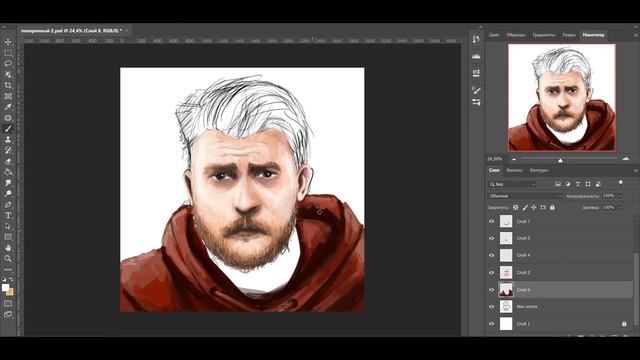Open the Navigator panel options menu
This screenshot has height=360, width=640.
click(x=636, y=35)
